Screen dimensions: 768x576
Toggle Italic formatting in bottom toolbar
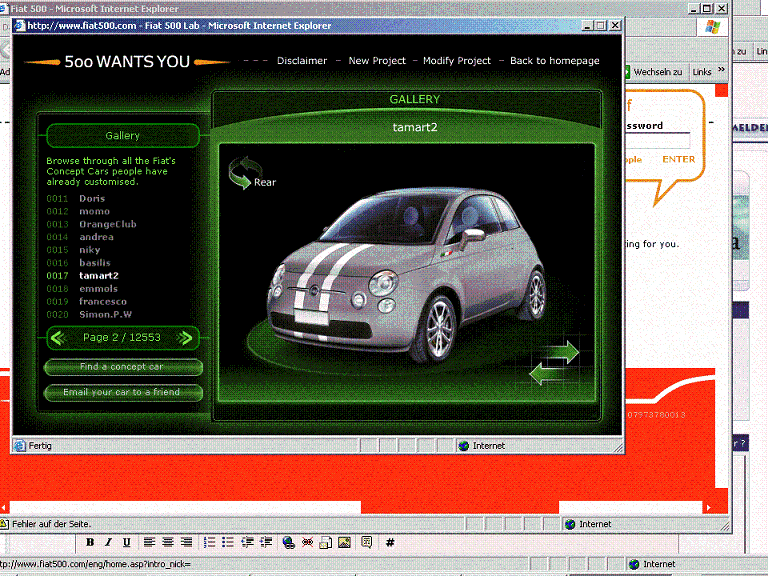(108, 542)
